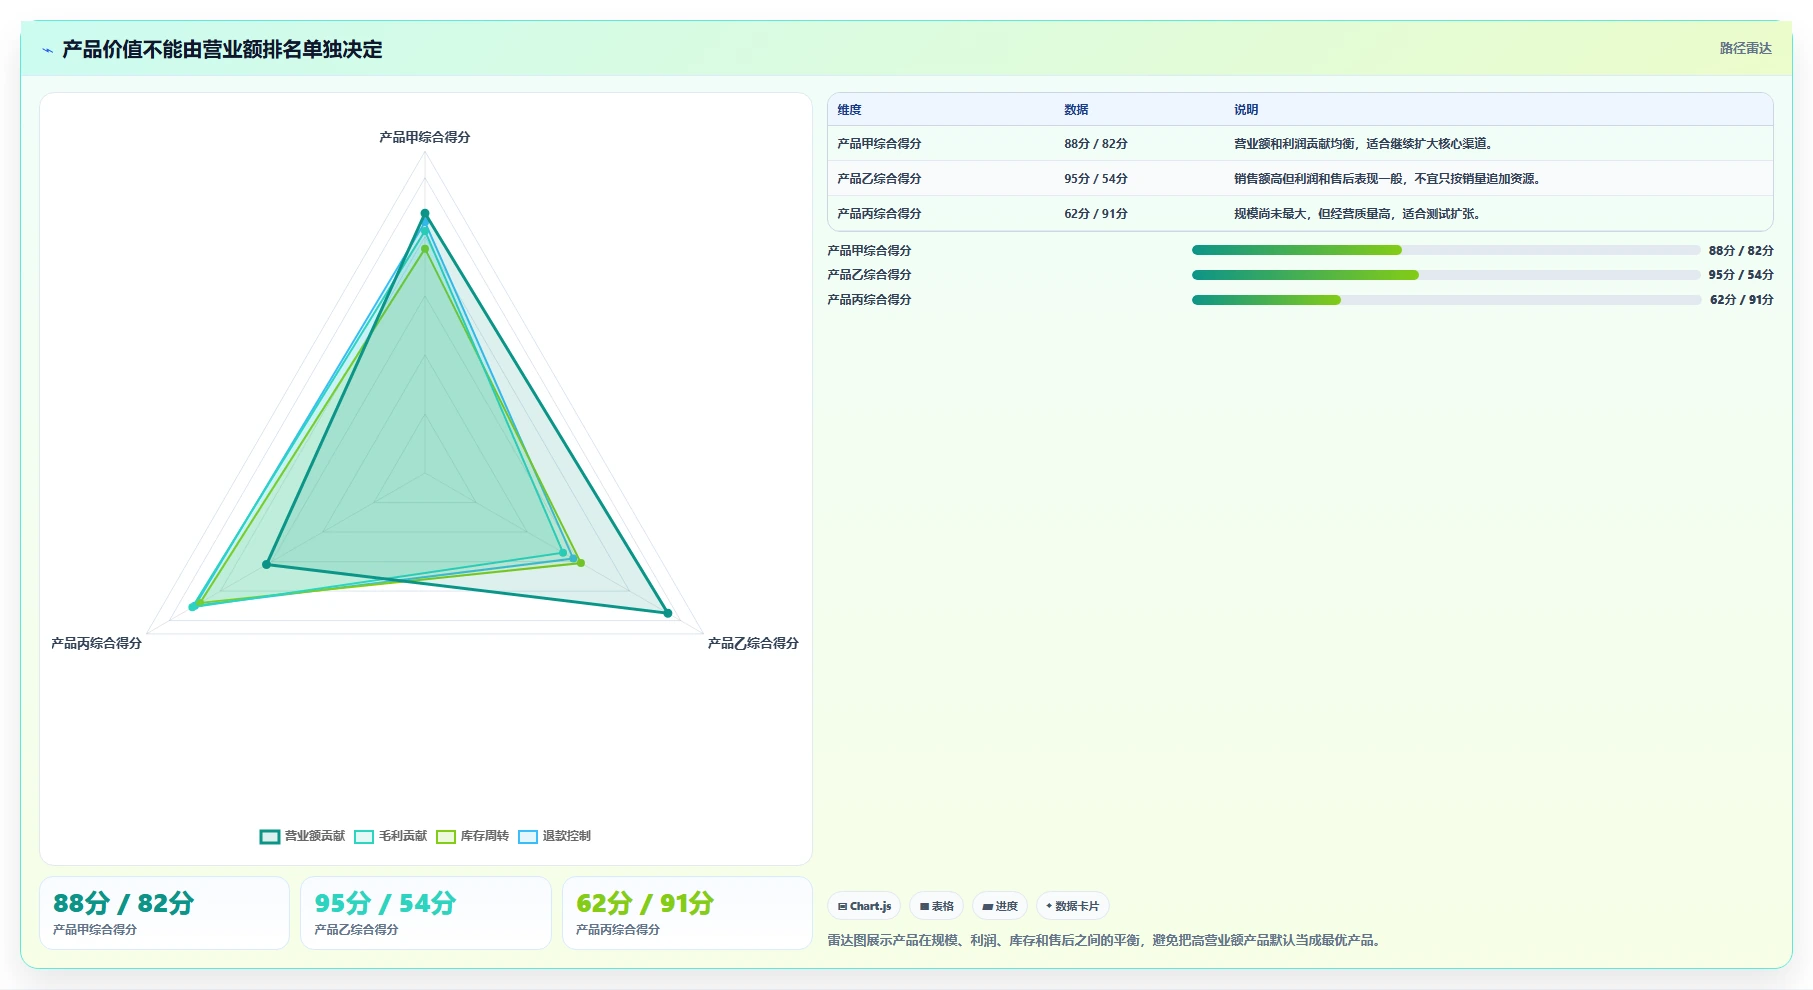Click the 产品甲综合得分 progress bar

1446,250
